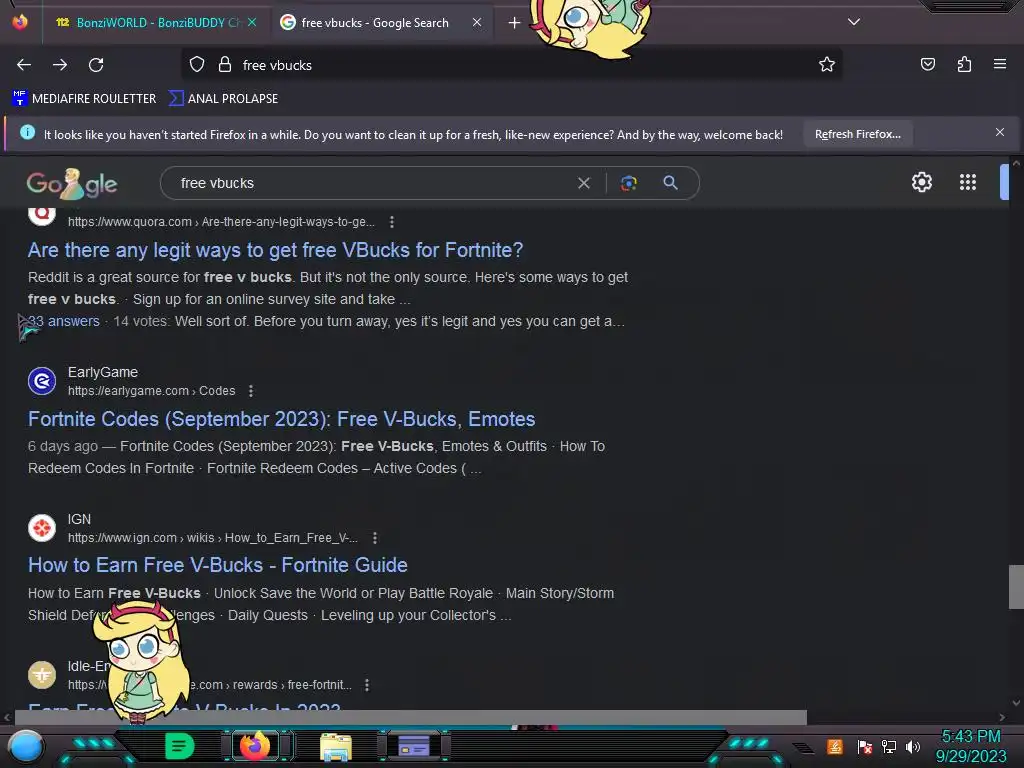
Task: Click the Google logo doodle
Action: pyautogui.click(x=72, y=184)
